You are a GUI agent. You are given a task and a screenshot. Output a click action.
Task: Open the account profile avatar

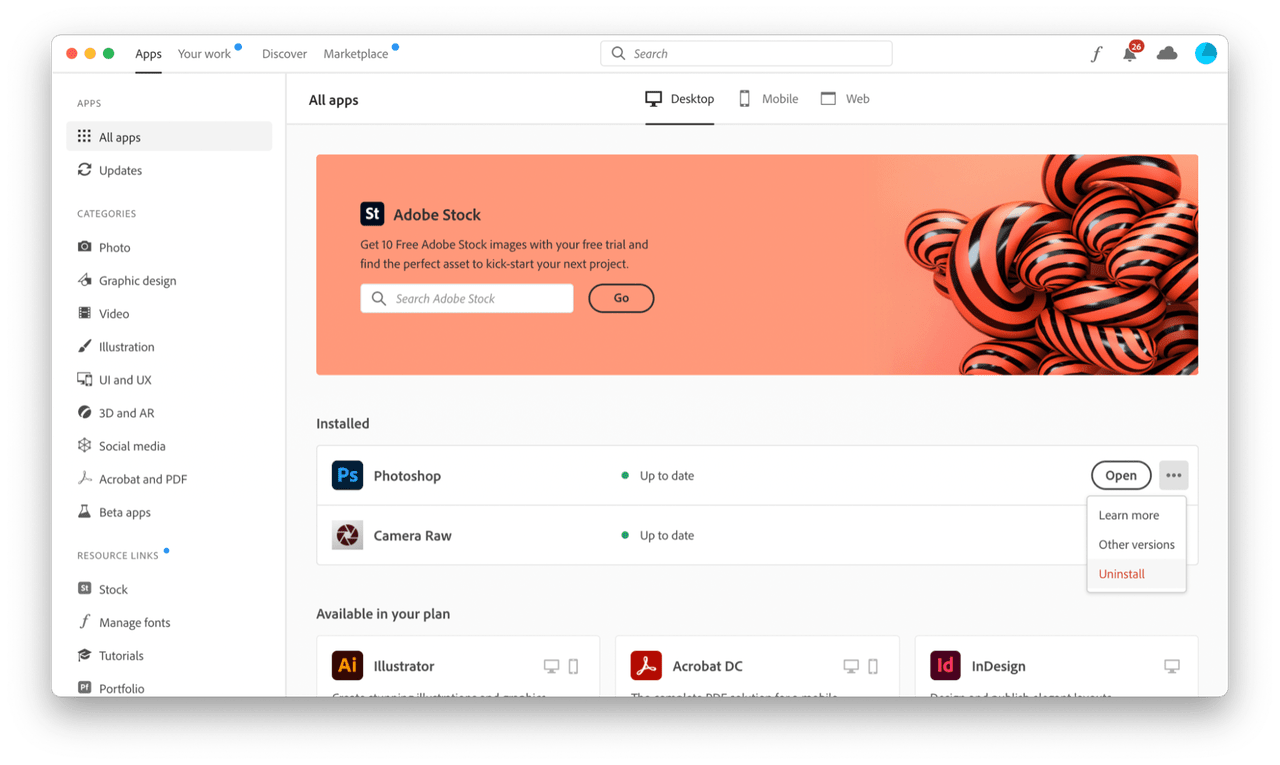[1206, 54]
